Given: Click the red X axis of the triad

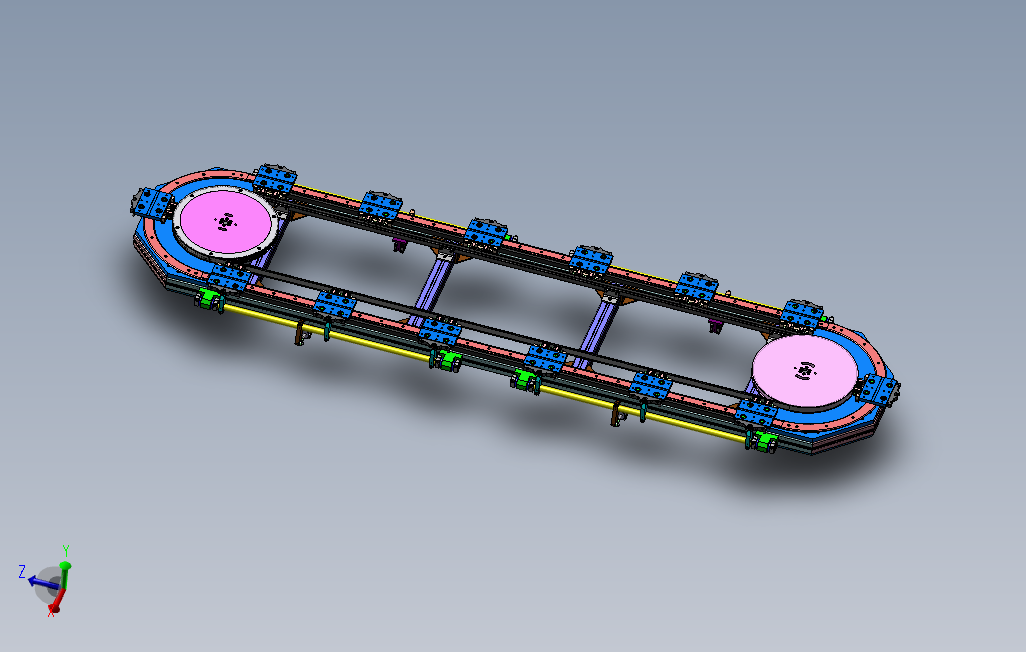Looking at the screenshot, I should [58, 601].
